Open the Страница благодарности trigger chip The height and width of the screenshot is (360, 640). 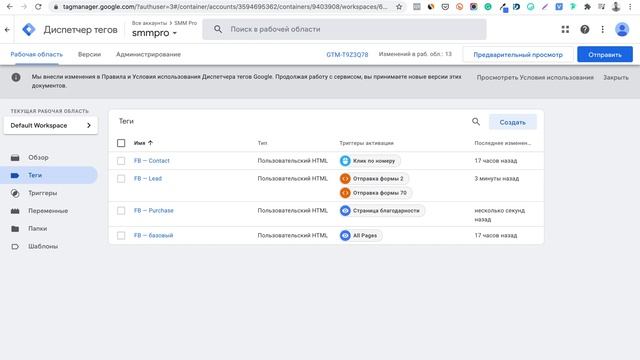[x=382, y=211]
